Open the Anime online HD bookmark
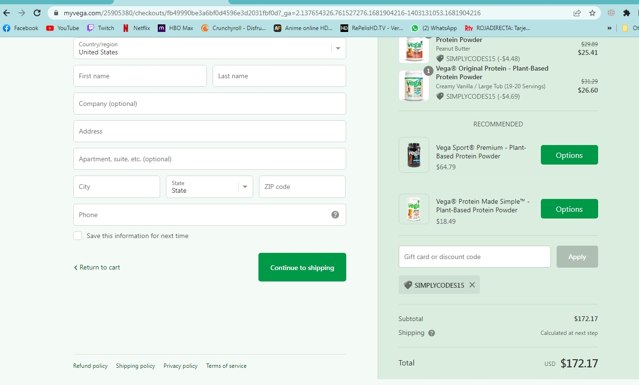 [x=303, y=28]
